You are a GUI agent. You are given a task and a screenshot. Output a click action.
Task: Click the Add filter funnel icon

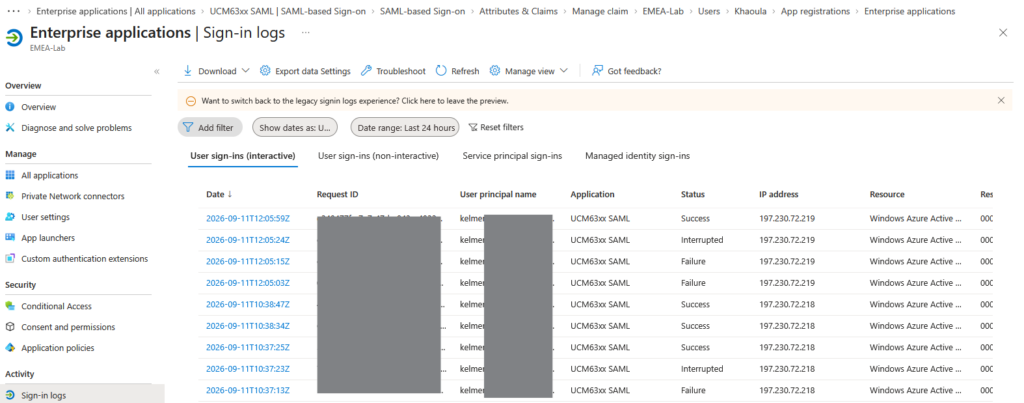(188, 127)
